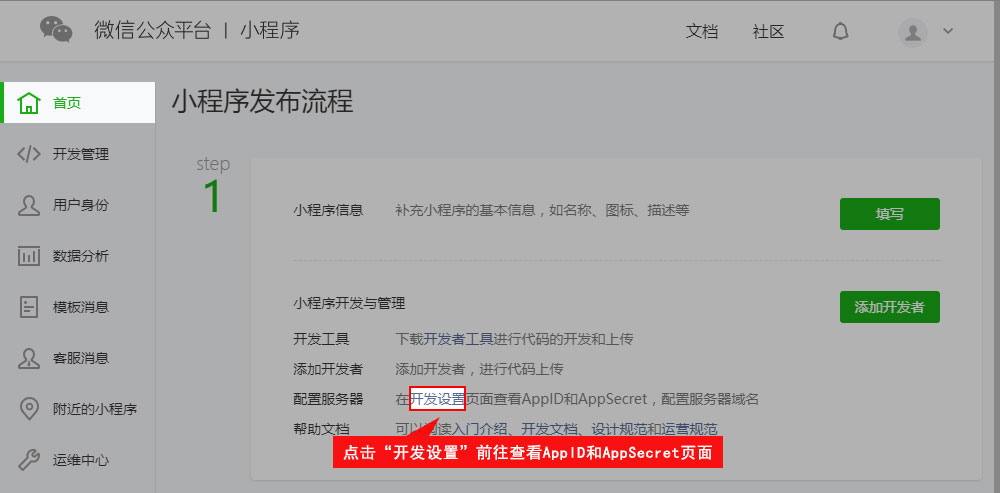Click the 开发管理 code brackets icon
Image resolution: width=1000 pixels, height=493 pixels.
[x=29, y=154]
